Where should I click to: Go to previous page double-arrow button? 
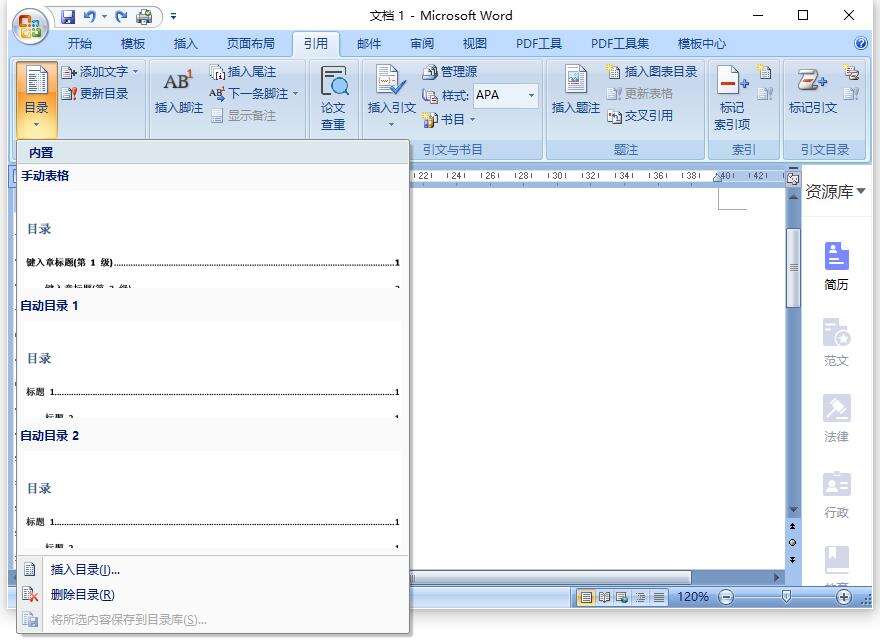pos(793,527)
